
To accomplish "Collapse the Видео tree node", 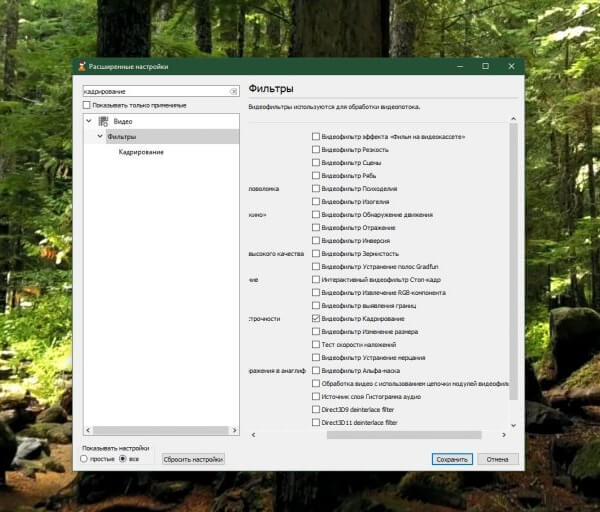I will point(89,121).
